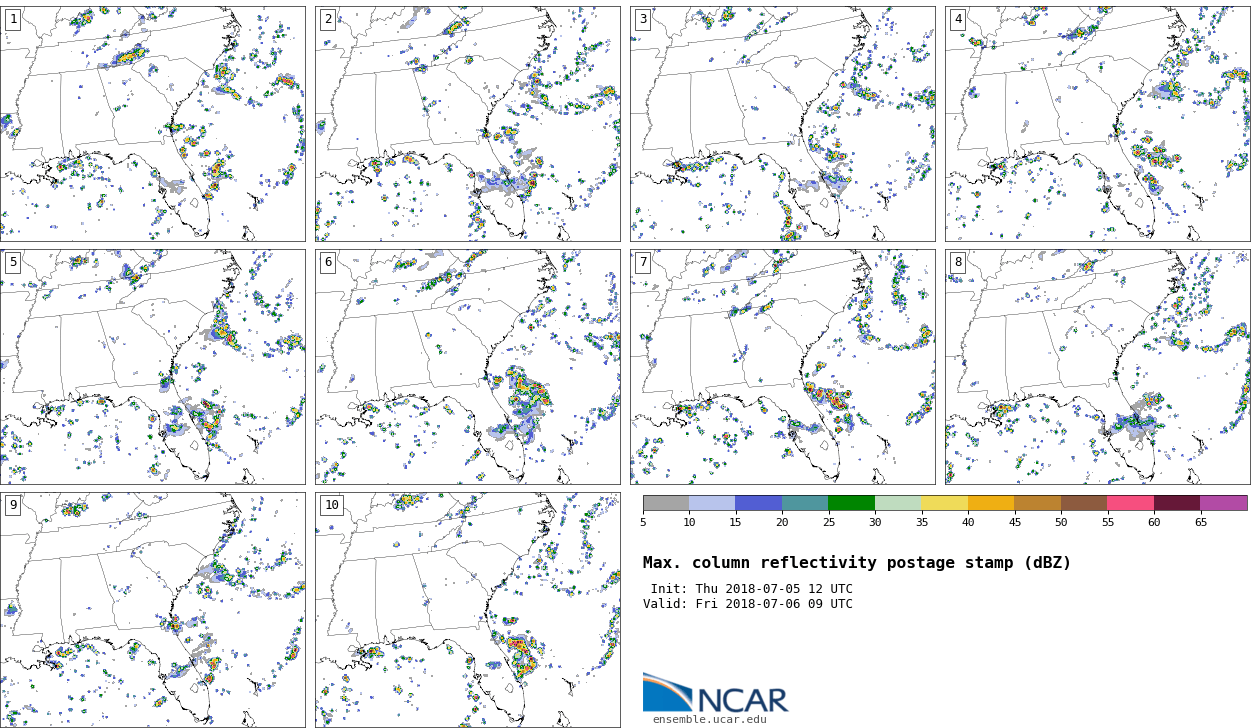Viewport: 1260px width, 728px height.
Task: Open ensemble member 2 reflectivity map
Action: point(468,124)
